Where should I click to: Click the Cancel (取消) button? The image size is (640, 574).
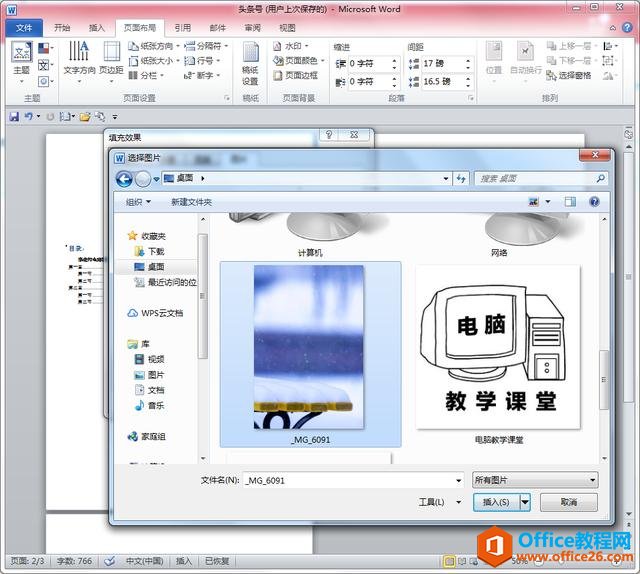click(569, 503)
